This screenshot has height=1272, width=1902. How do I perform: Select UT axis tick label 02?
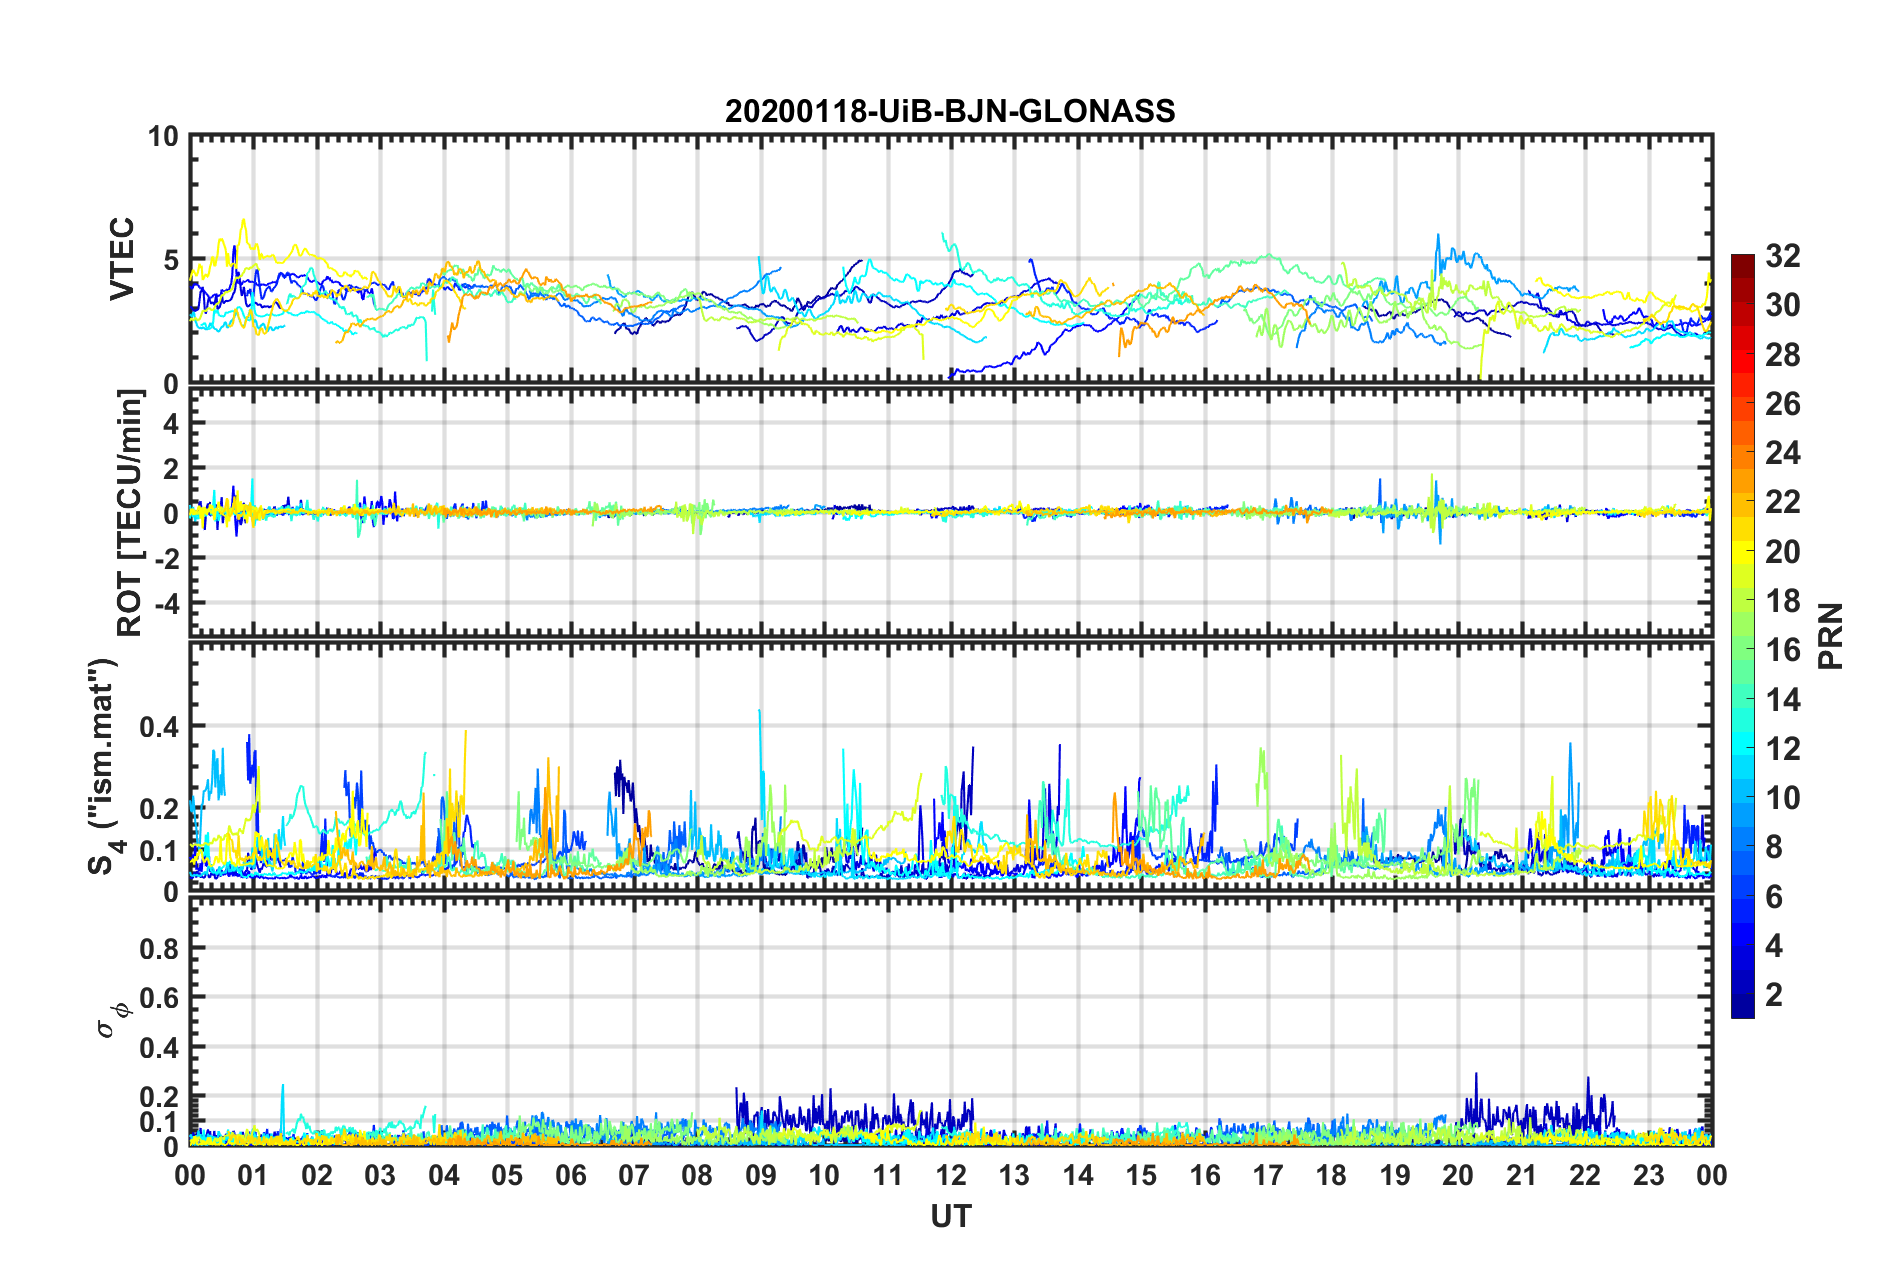pos(317,1175)
